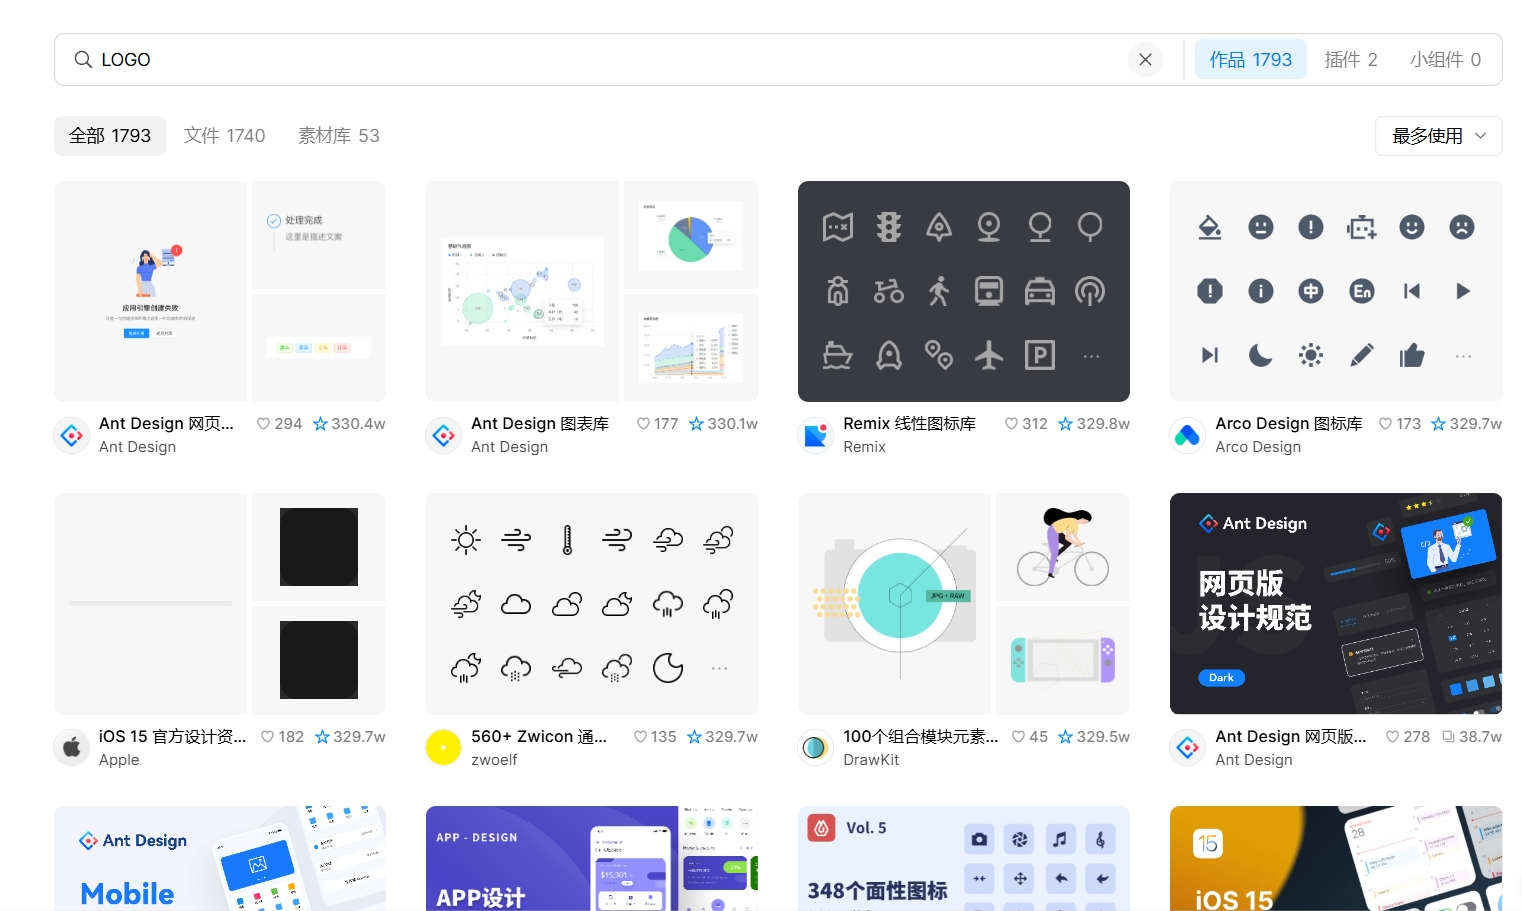The height and width of the screenshot is (911, 1522).
Task: Open title link iOS 15 官方设计资...
Action: tap(172, 737)
